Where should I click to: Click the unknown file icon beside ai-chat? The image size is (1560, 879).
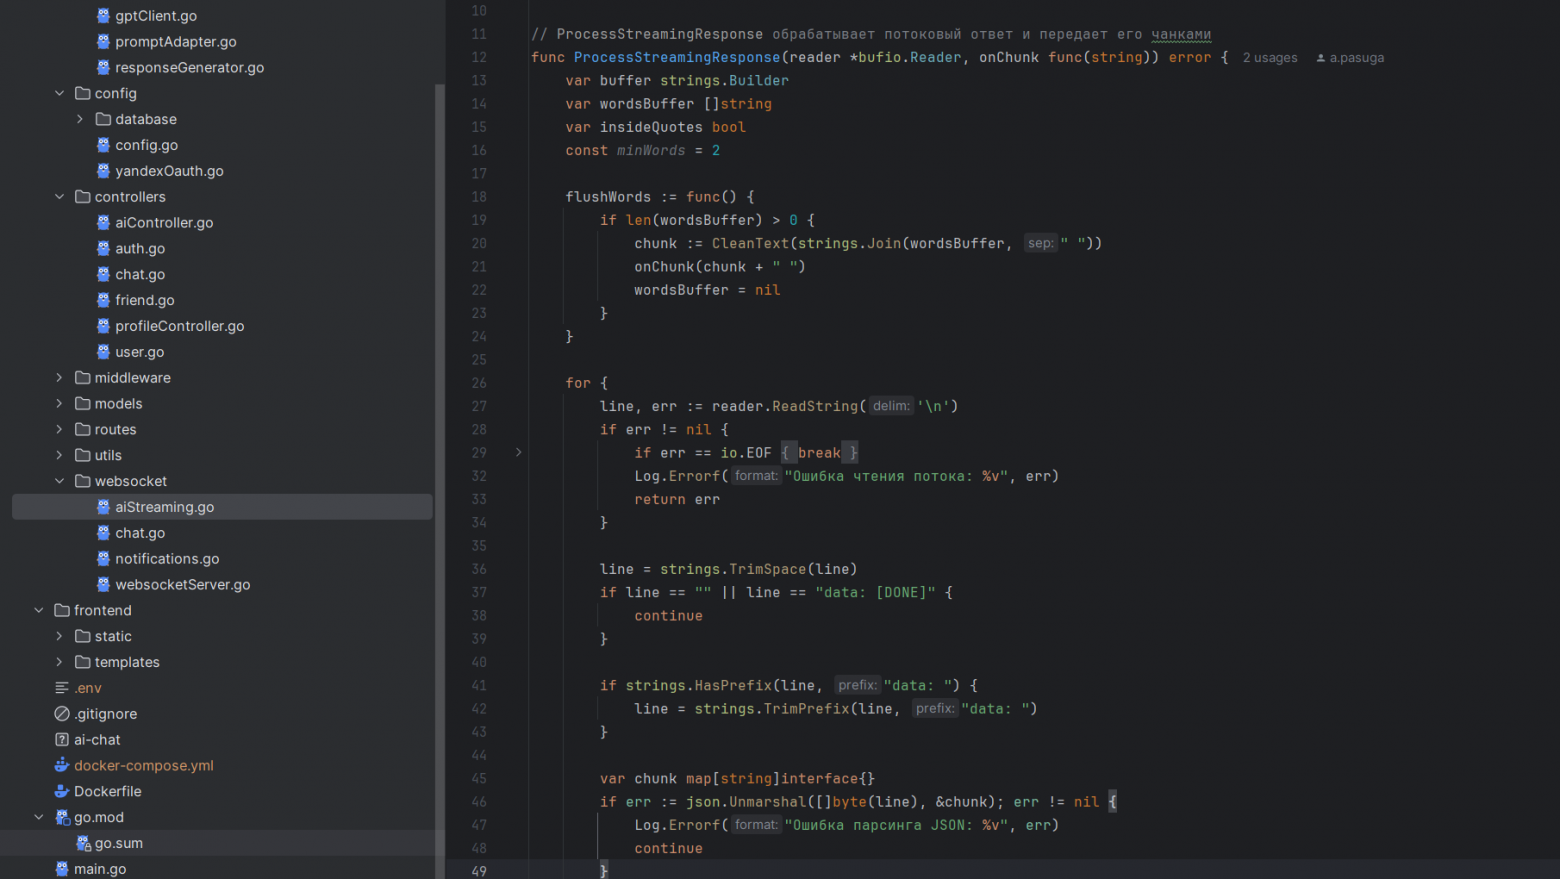[x=62, y=740]
